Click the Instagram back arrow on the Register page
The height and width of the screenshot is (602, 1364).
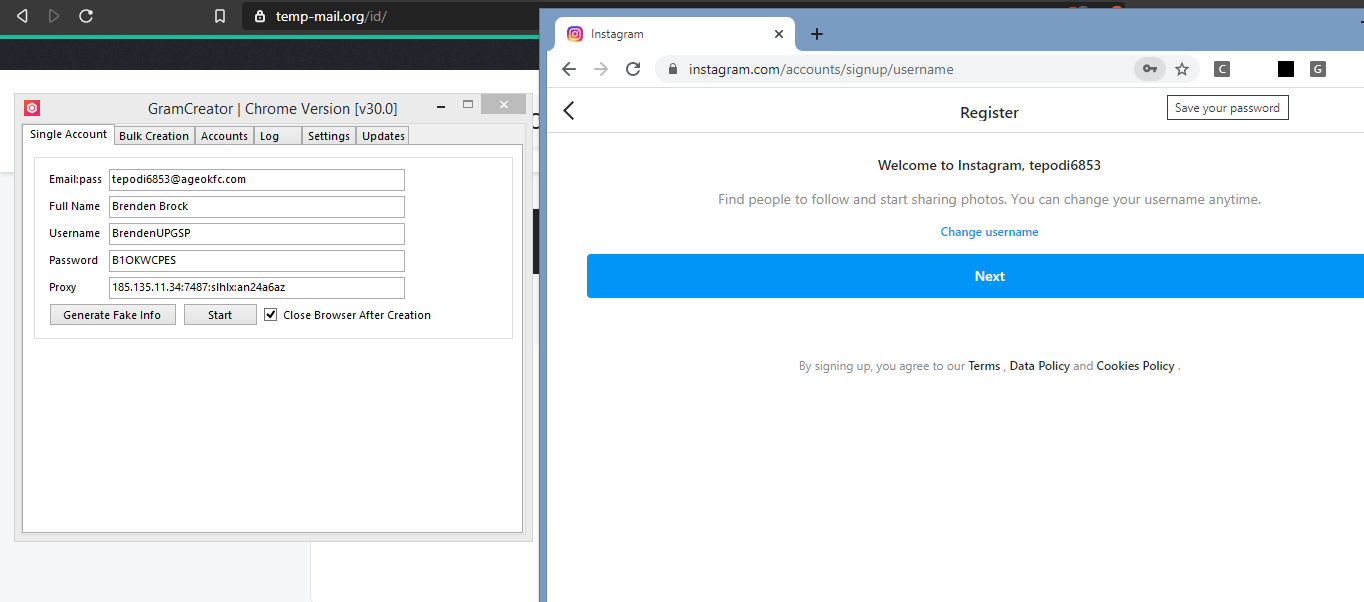click(569, 111)
